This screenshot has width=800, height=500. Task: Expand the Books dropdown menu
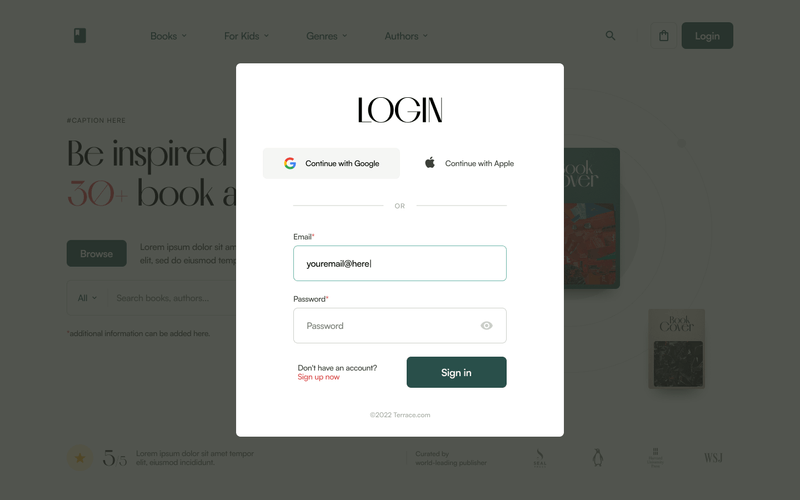[x=168, y=36]
